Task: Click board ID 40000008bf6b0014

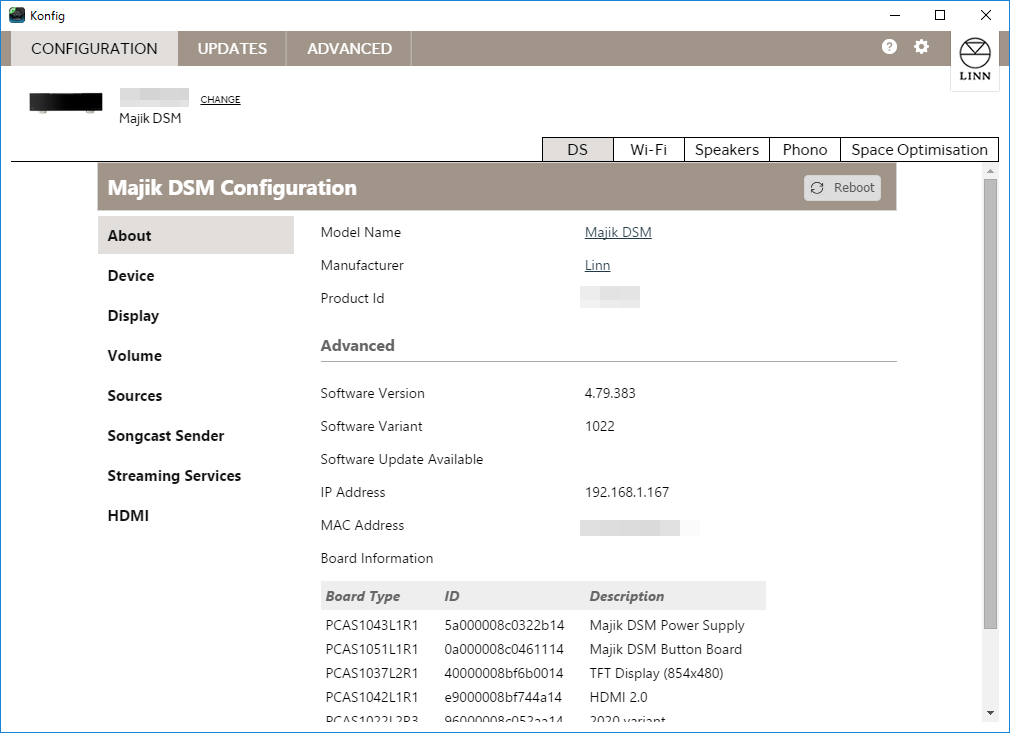Action: coord(504,673)
